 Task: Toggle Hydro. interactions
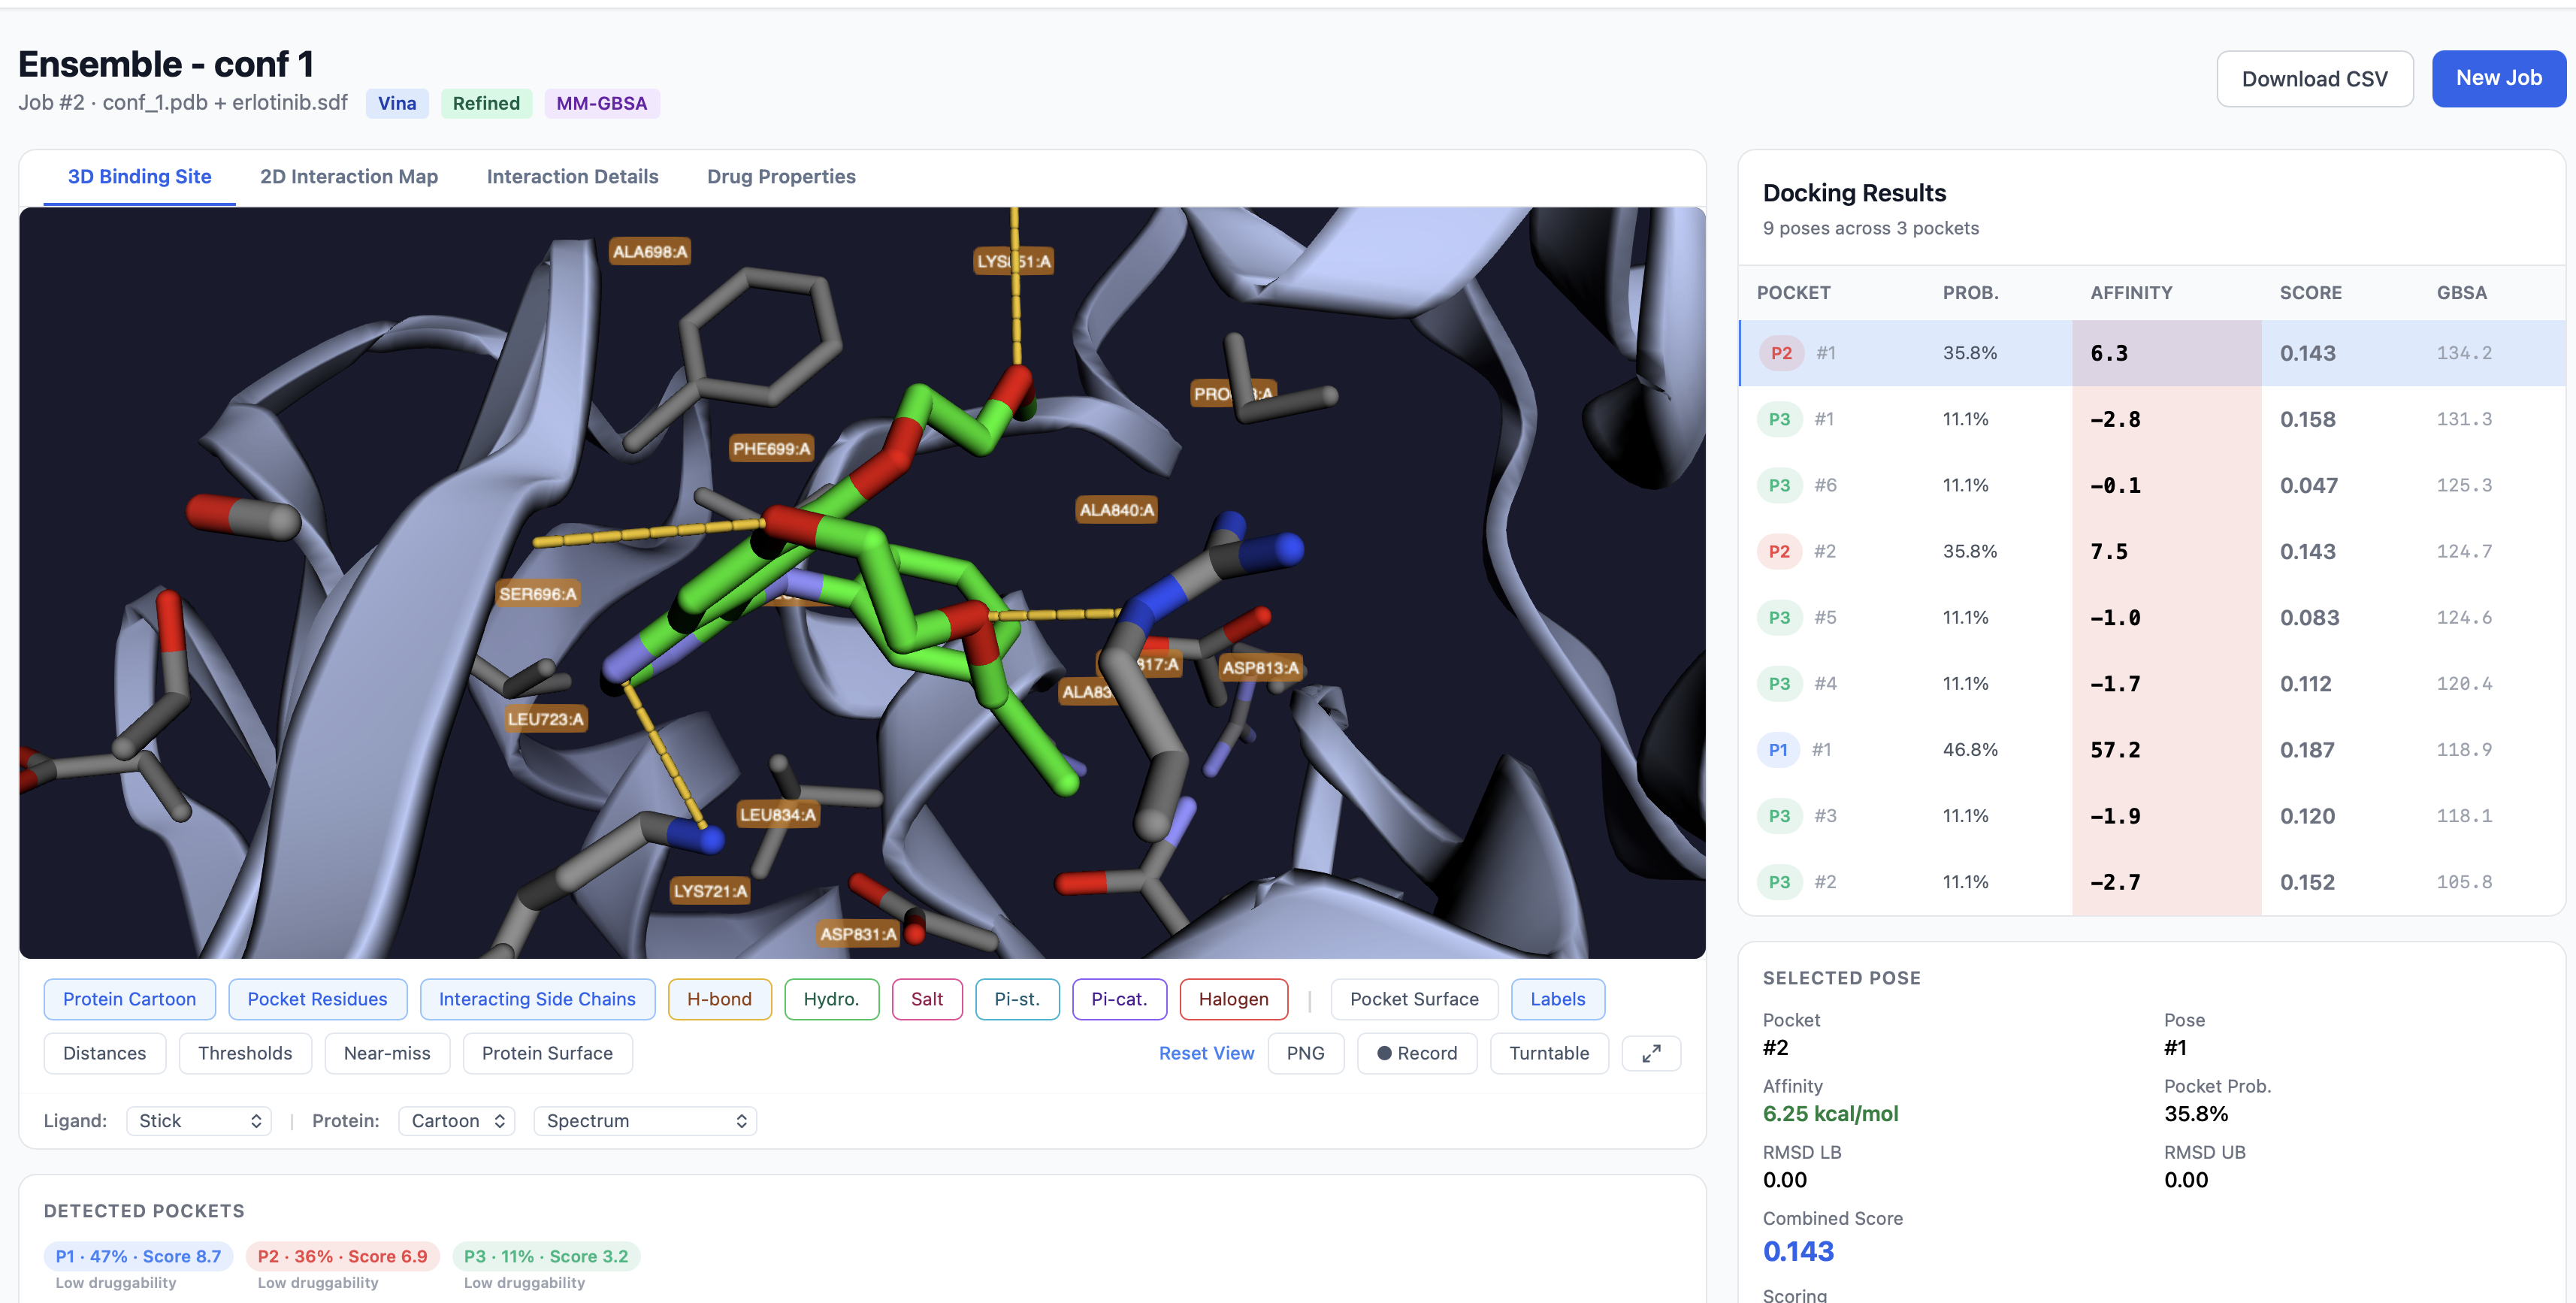point(831,999)
